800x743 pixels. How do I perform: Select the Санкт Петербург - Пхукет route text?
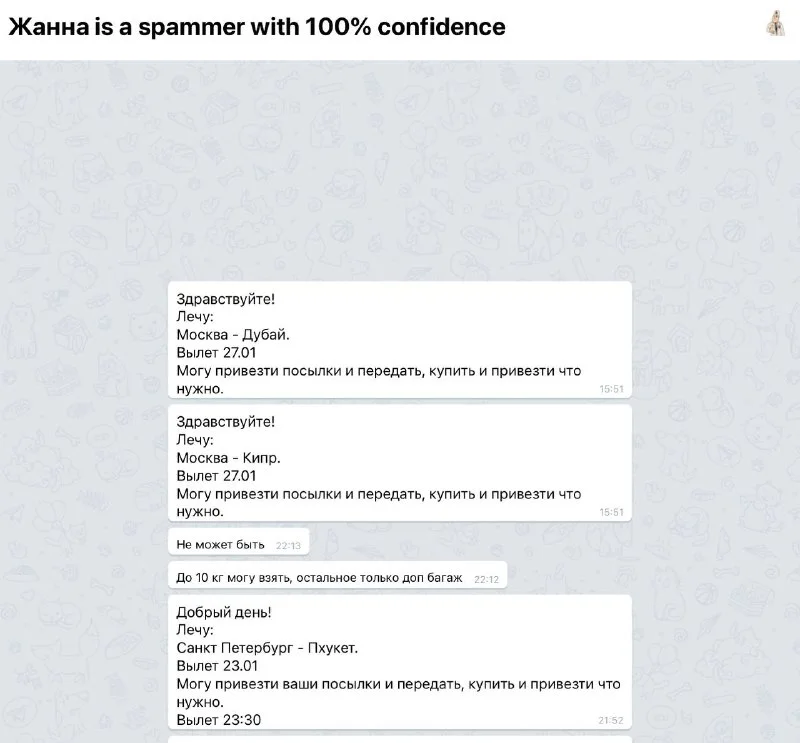267,648
